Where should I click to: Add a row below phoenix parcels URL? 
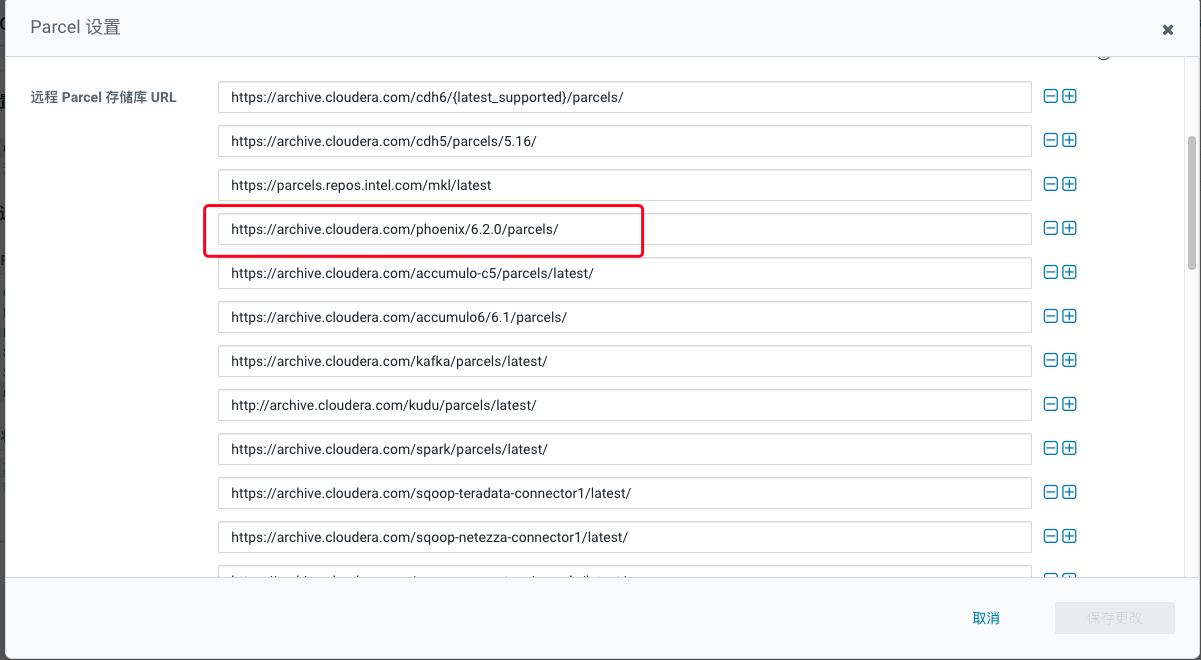pyautogui.click(x=1069, y=229)
